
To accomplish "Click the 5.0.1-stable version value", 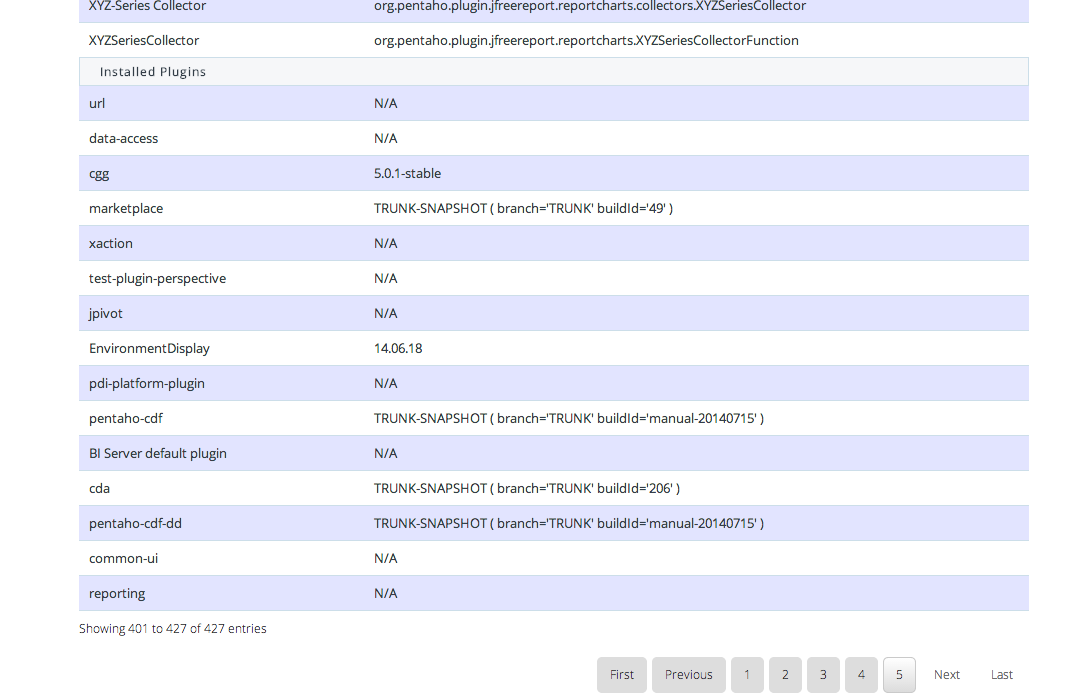I will coord(407,173).
